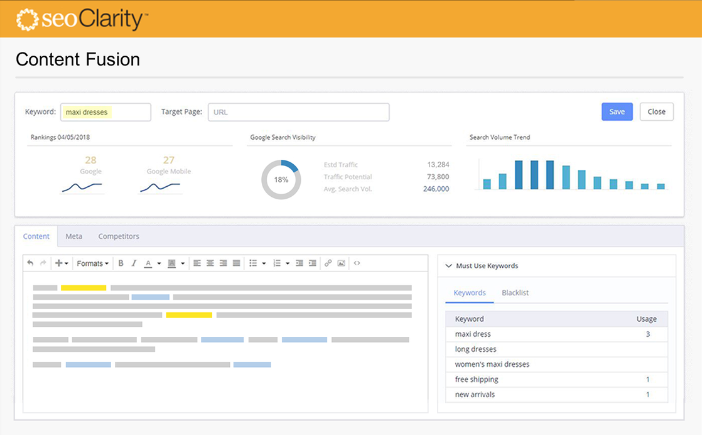Viewport: 702px width, 435px height.
Task: Click the undo arrow in editor toolbar
Action: tap(30, 263)
